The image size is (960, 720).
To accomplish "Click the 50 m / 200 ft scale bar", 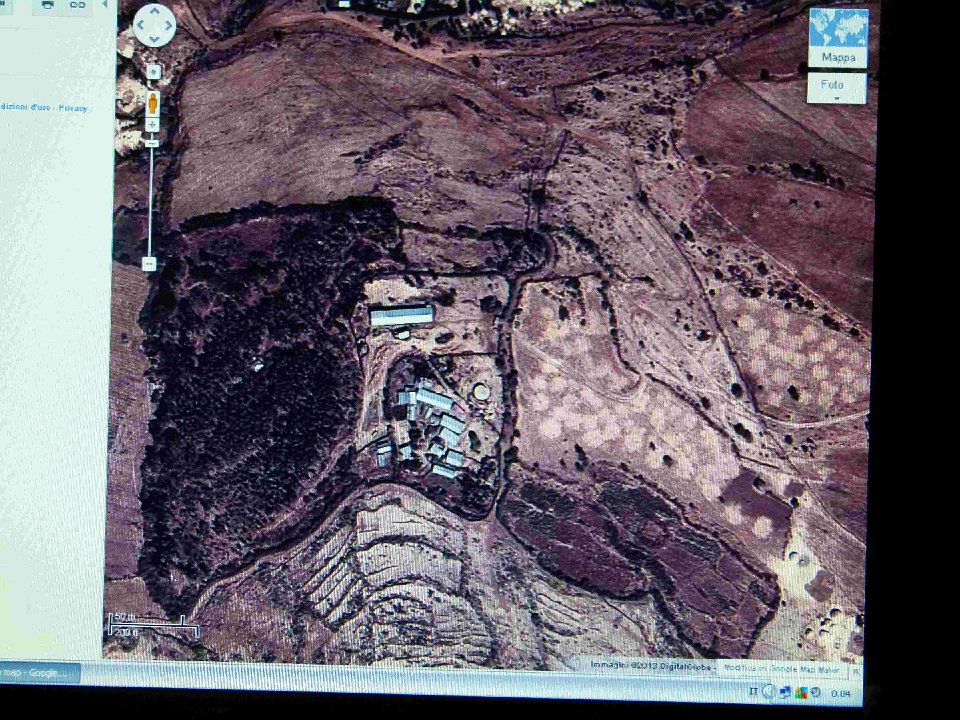I will 154,624.
